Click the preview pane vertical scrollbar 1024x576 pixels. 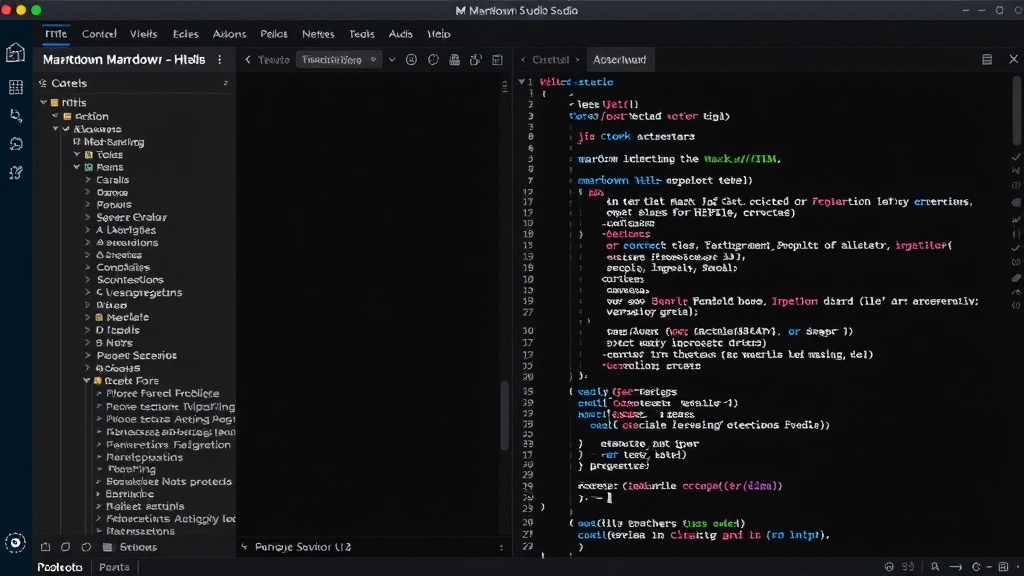(x=504, y=416)
